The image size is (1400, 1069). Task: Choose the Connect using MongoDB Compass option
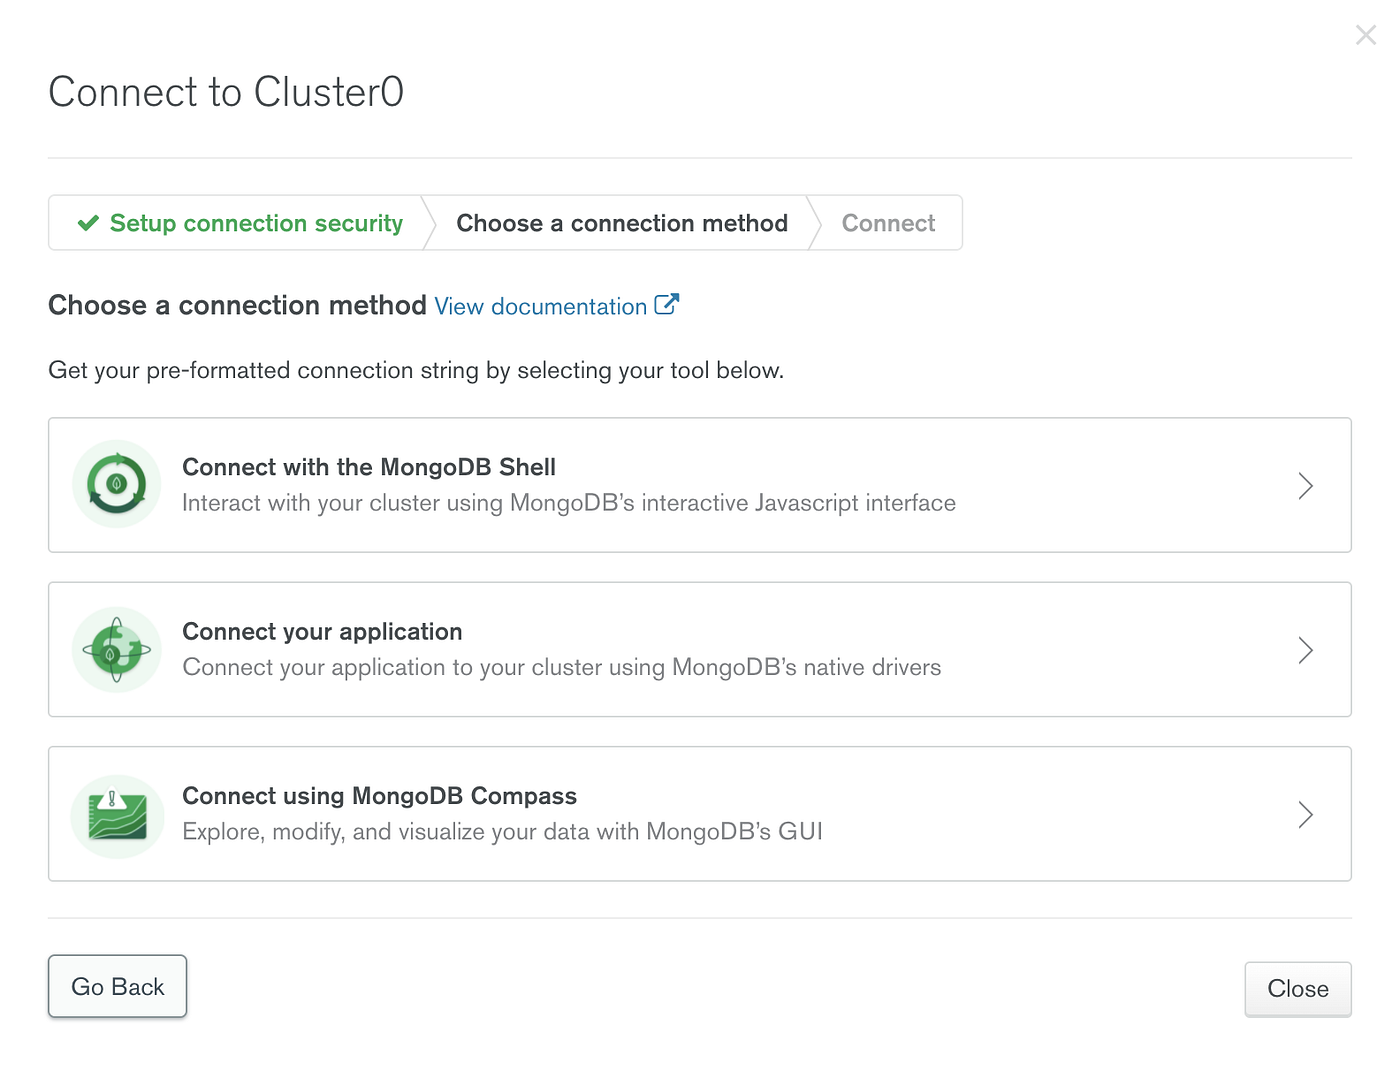[698, 814]
